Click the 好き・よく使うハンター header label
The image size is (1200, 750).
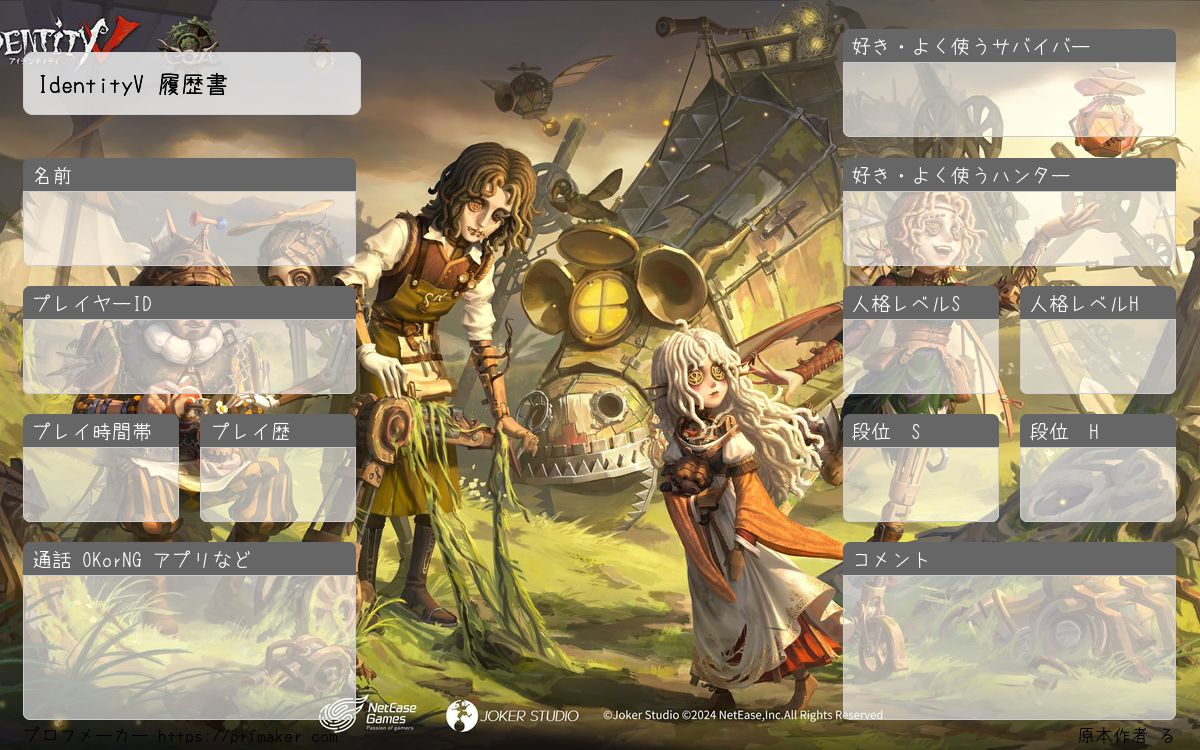[x=1009, y=175]
